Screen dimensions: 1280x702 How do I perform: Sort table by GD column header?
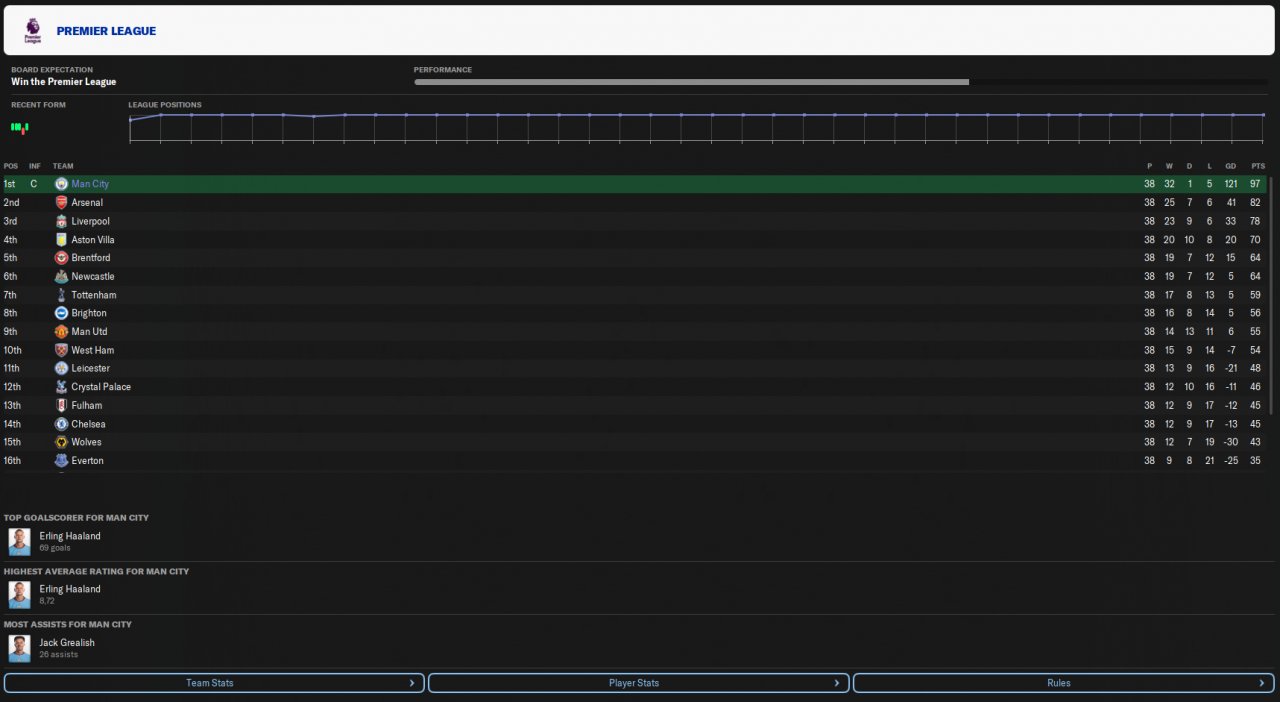point(1230,166)
